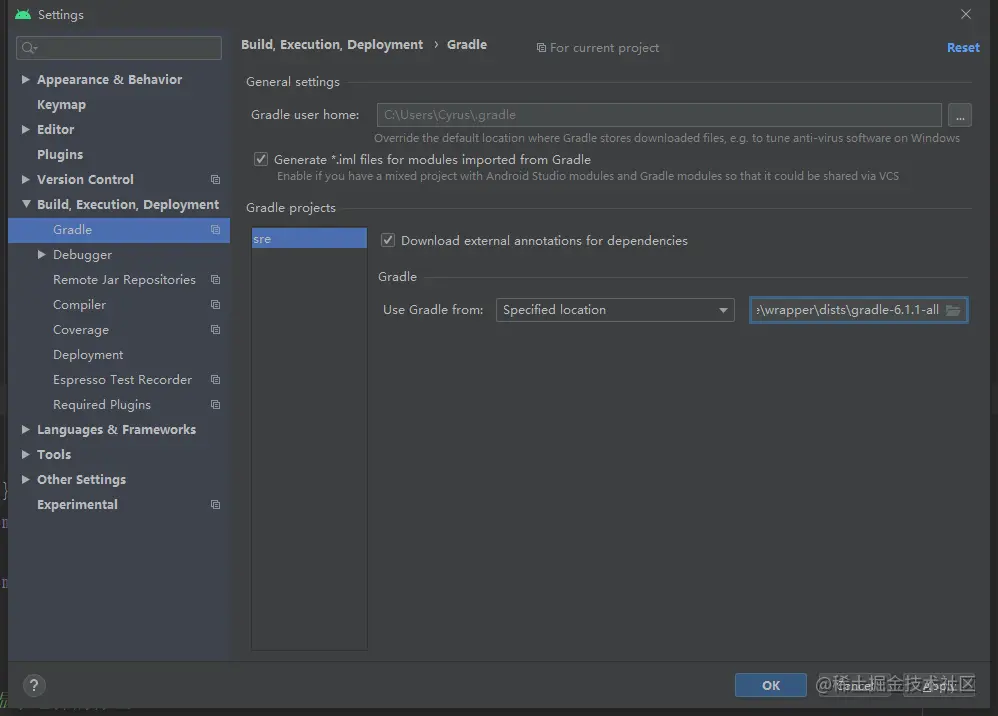
Task: Expand Appearance & Behavior section
Action: (x=25, y=80)
